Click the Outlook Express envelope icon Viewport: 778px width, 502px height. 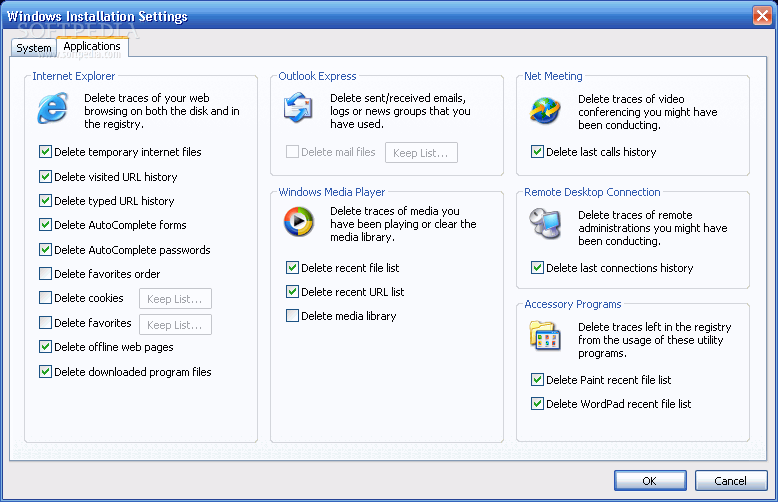click(x=298, y=107)
